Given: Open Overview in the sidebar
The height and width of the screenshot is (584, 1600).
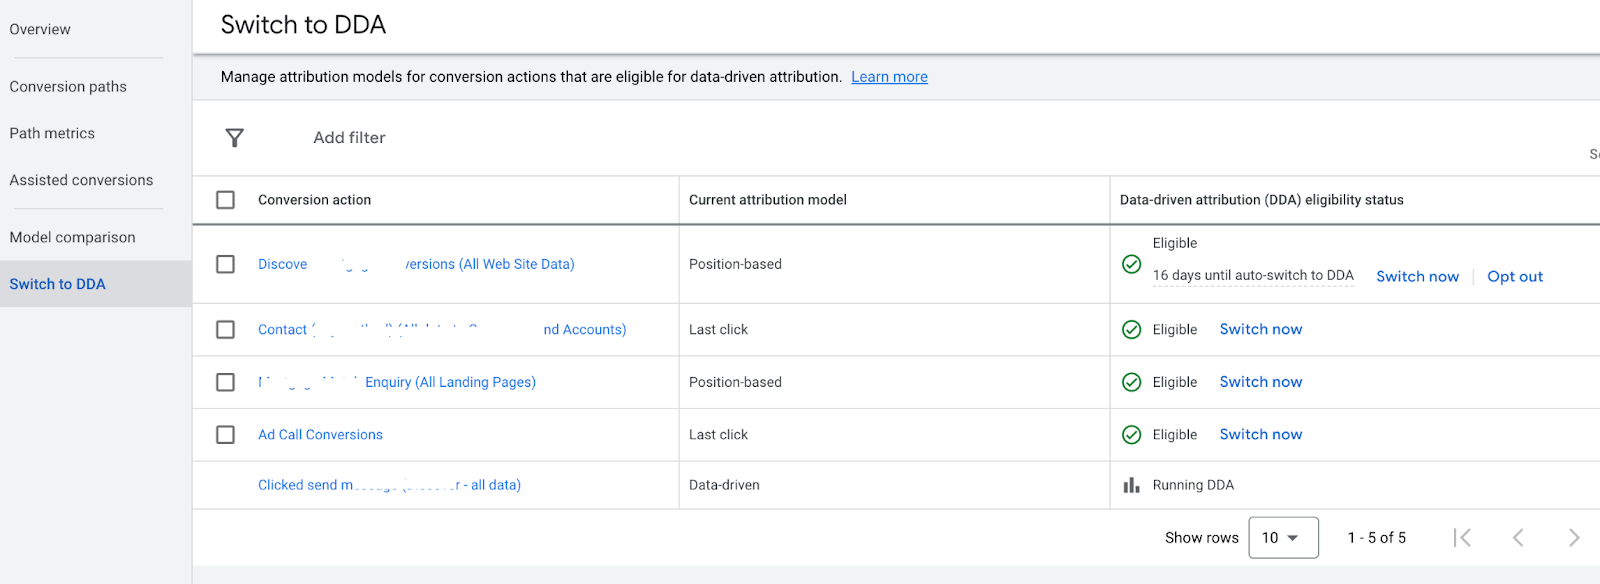Looking at the screenshot, I should tap(40, 30).
